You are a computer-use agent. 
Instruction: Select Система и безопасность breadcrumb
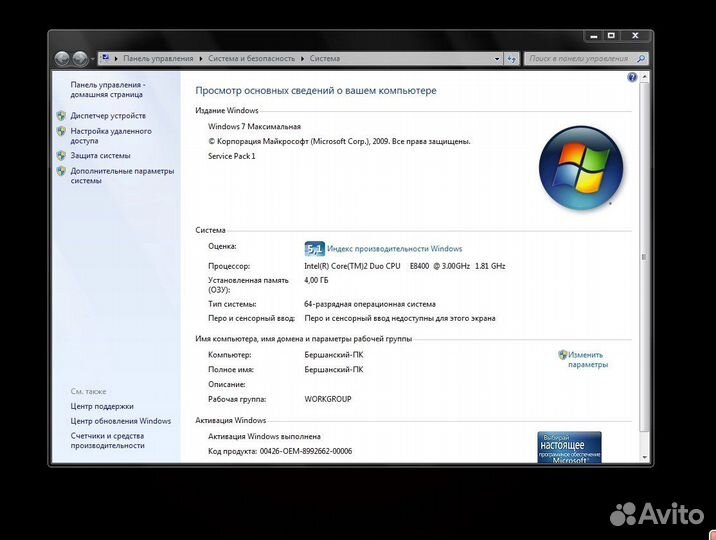point(252,59)
